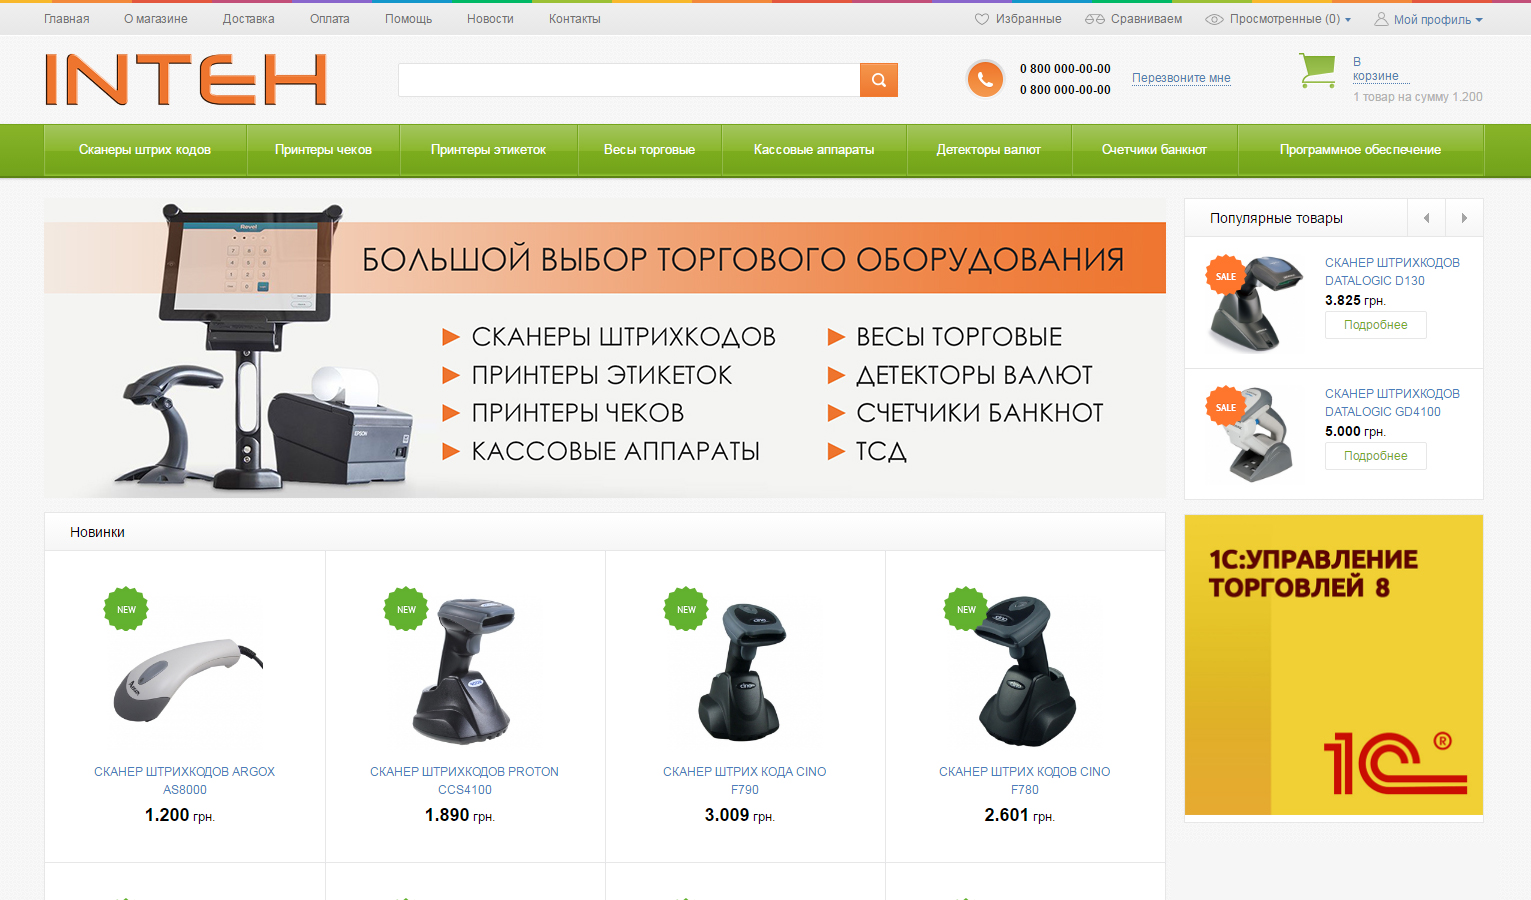Open the Доставка top navigation link
This screenshot has width=1531, height=900.
[x=248, y=19]
